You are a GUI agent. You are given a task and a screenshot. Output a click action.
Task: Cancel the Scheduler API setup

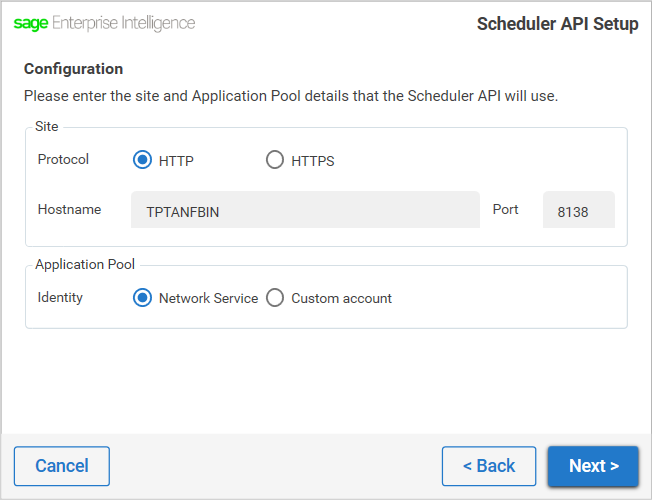point(62,466)
